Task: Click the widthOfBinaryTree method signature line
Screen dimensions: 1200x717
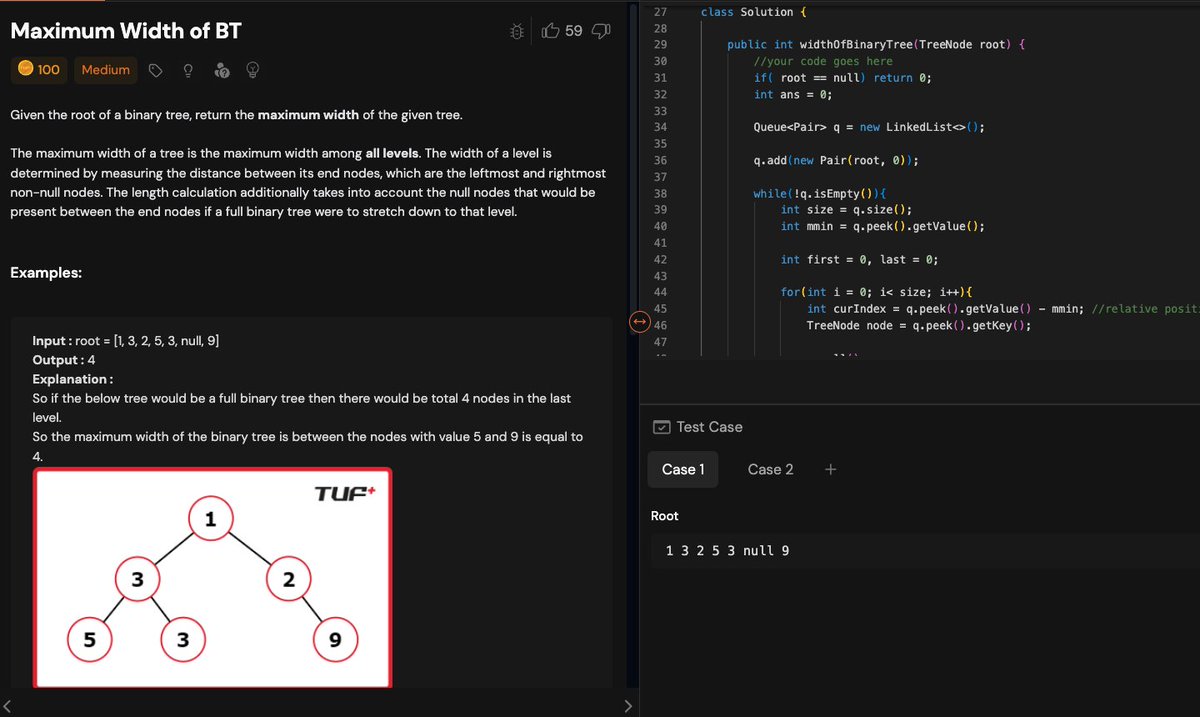Action: click(876, 45)
